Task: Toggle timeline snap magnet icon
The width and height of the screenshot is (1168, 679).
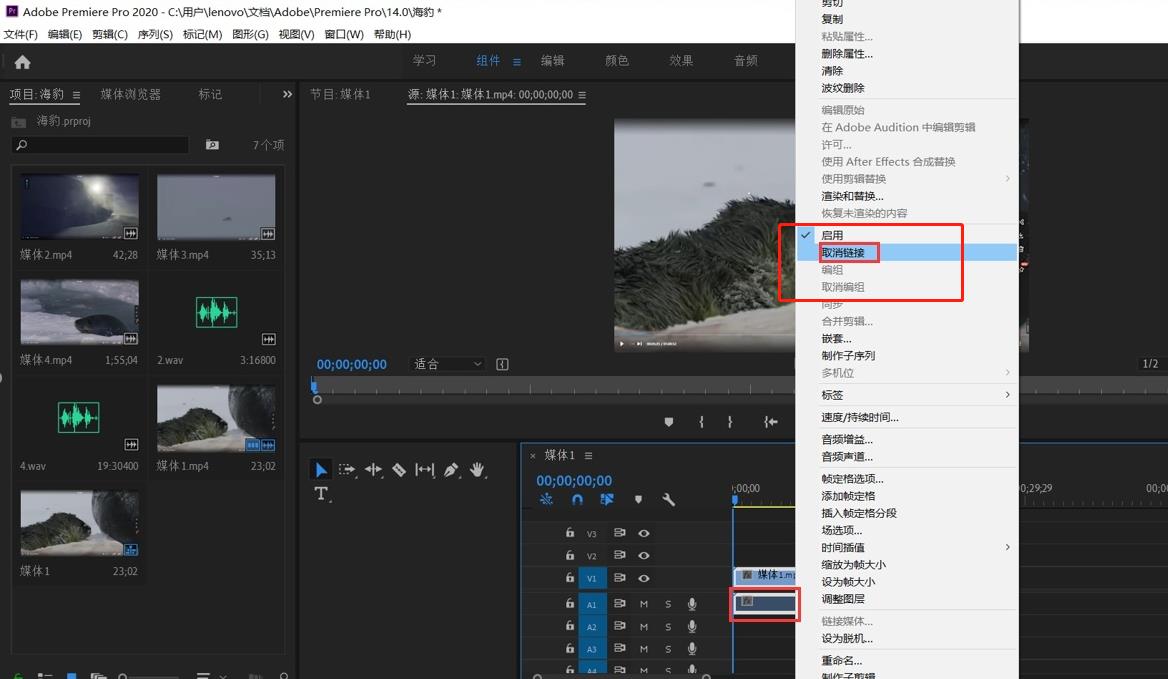Action: pyautogui.click(x=577, y=500)
